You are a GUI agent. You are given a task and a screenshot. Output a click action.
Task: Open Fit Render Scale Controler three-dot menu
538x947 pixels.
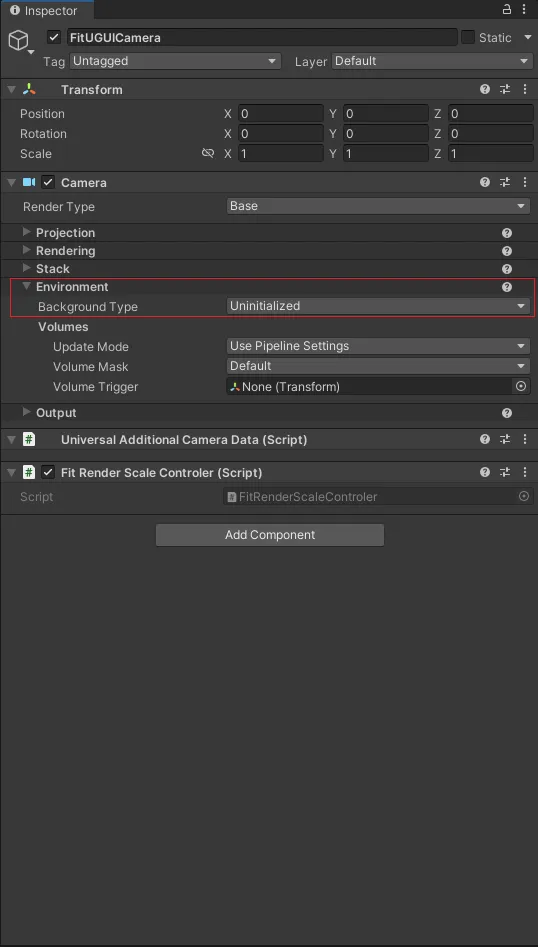point(524,472)
